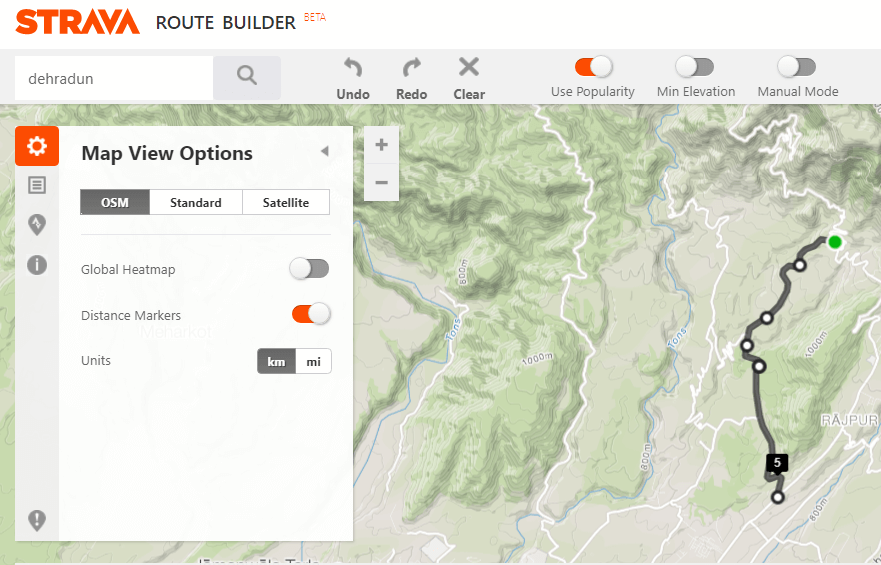Image resolution: width=881 pixels, height=565 pixels.
Task: Open the alert pin icon at sidebar bottom
Action: click(x=37, y=520)
